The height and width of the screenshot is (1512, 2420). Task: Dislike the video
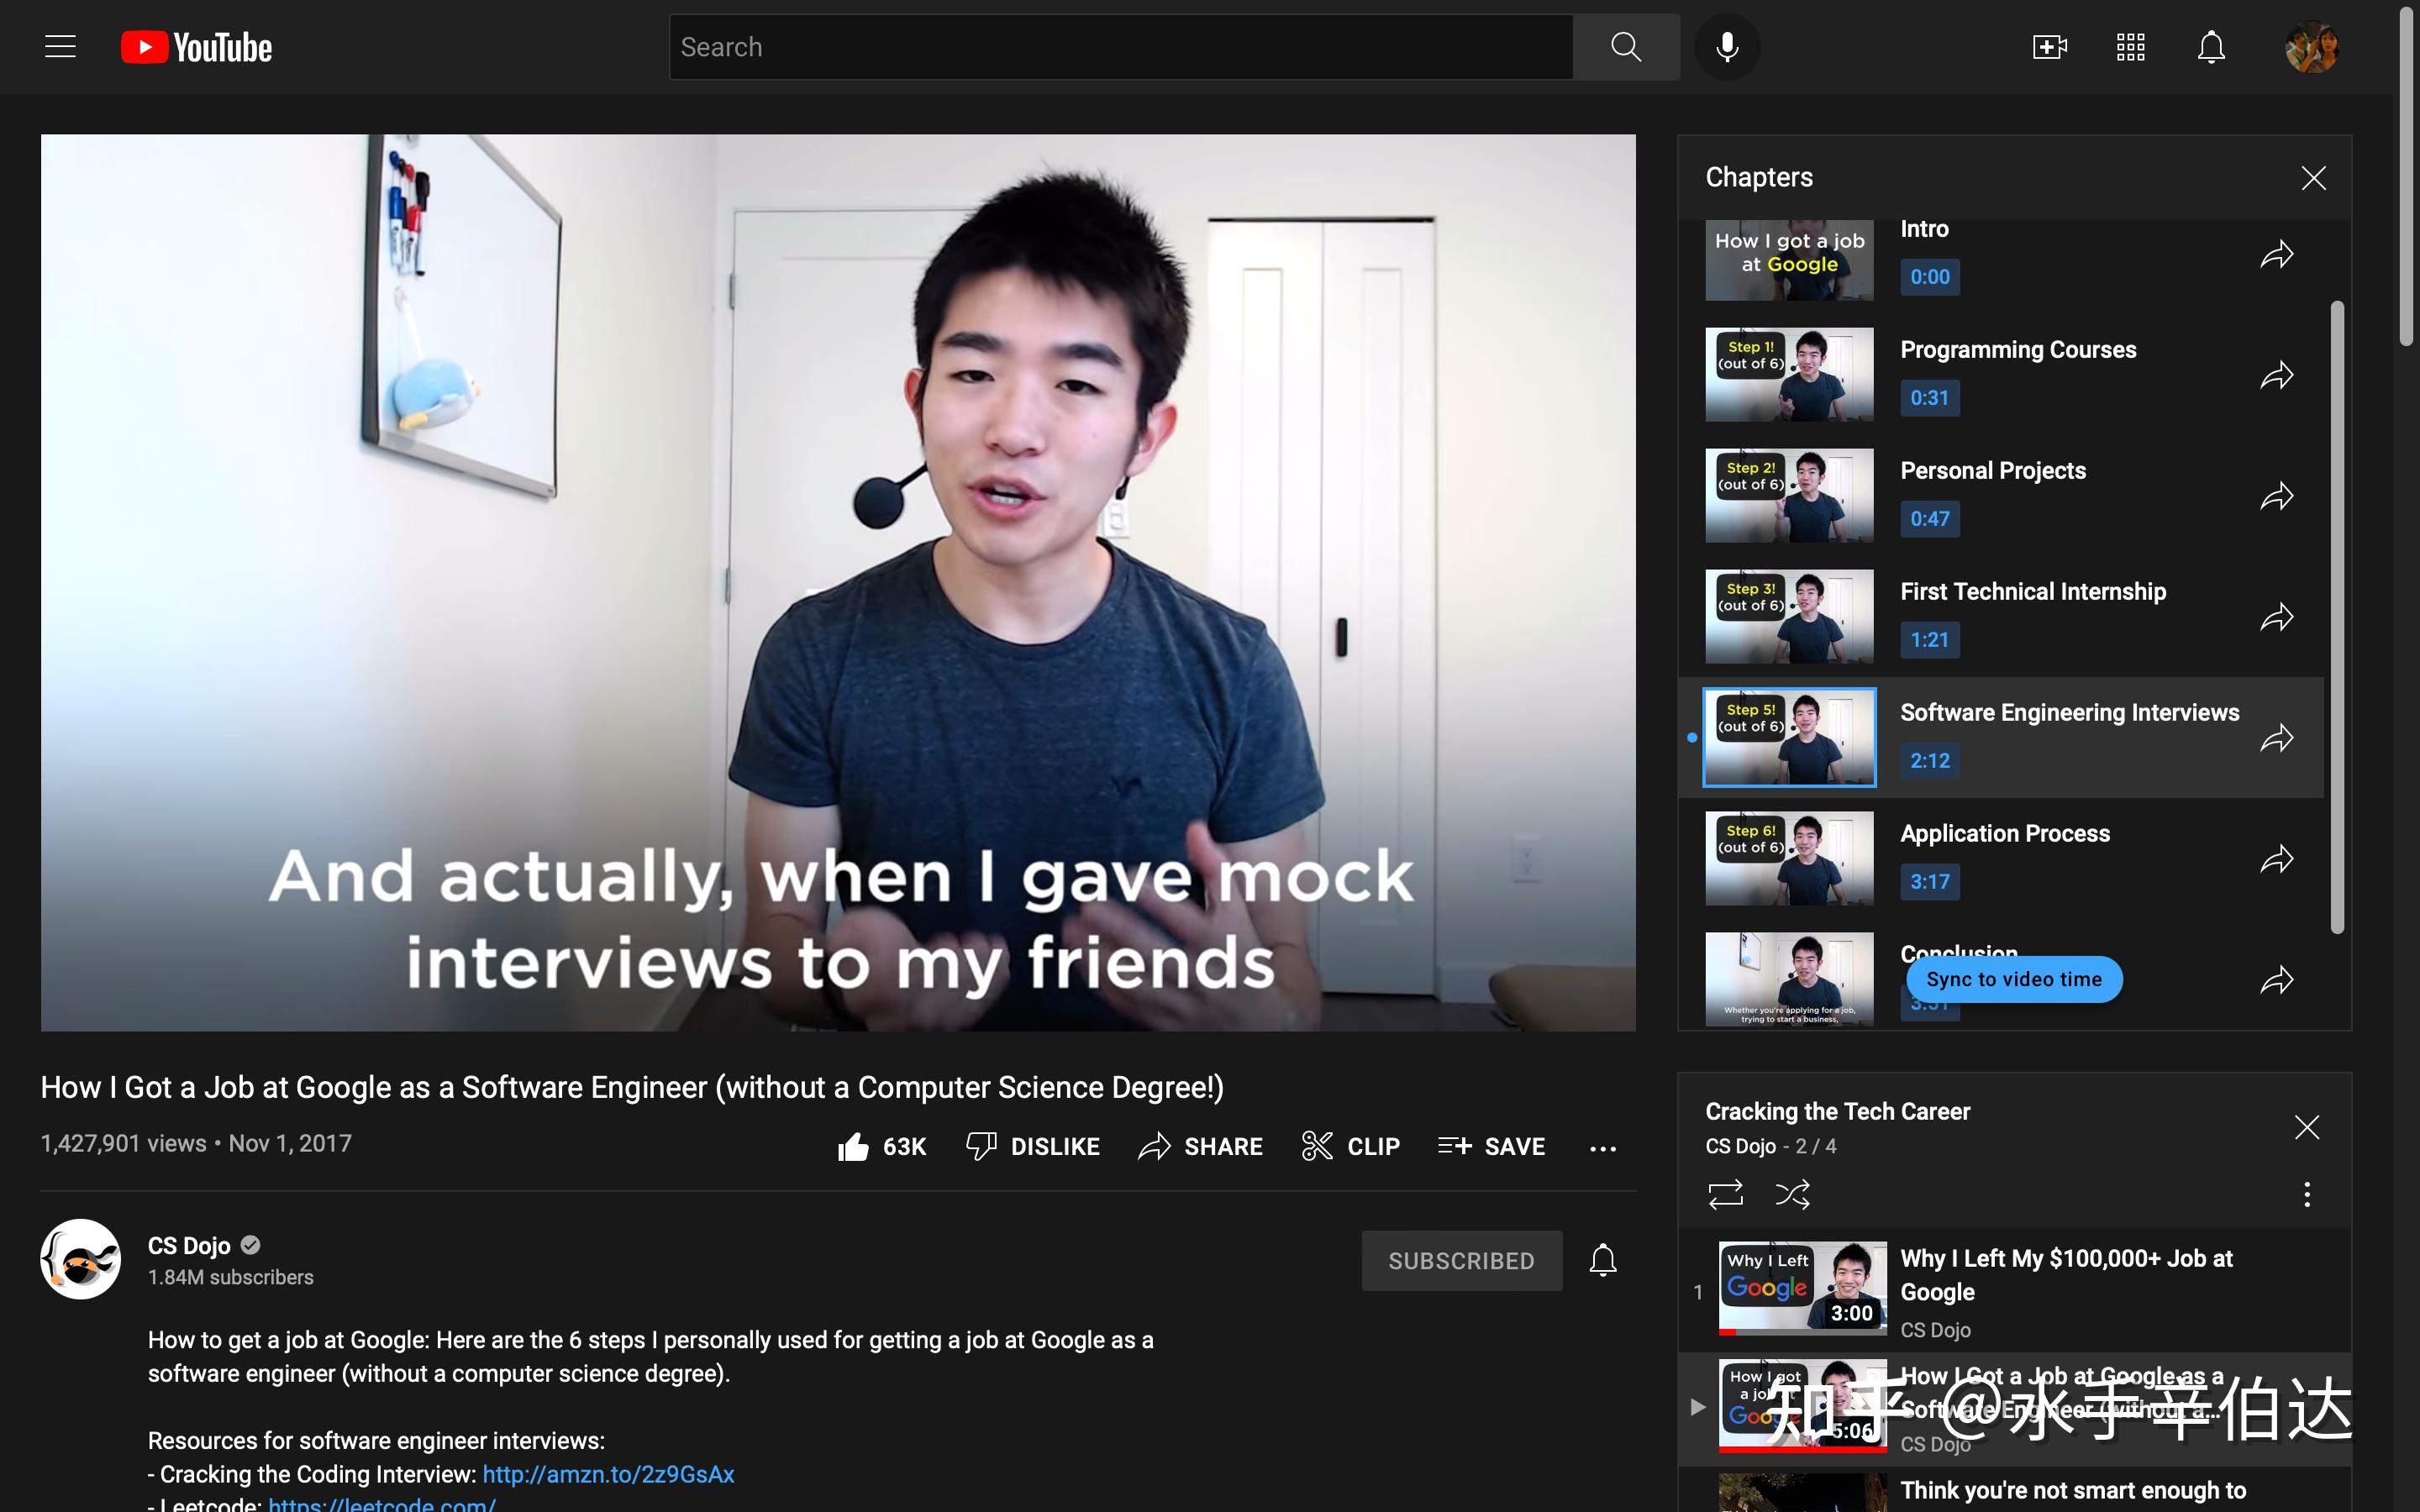click(1033, 1146)
